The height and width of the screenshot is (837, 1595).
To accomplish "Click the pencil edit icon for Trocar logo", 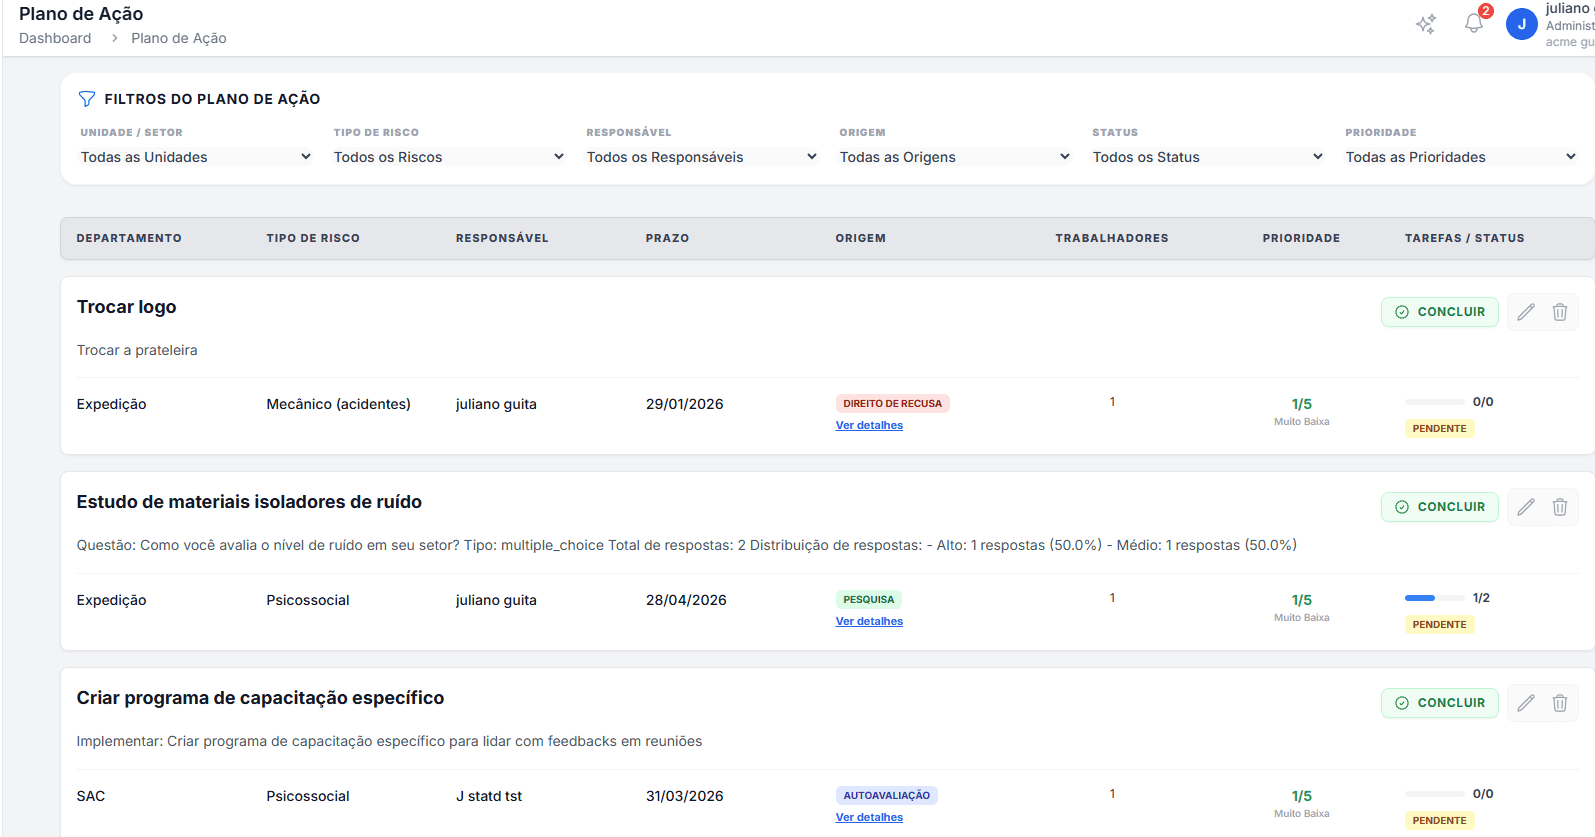I will [x=1525, y=312].
